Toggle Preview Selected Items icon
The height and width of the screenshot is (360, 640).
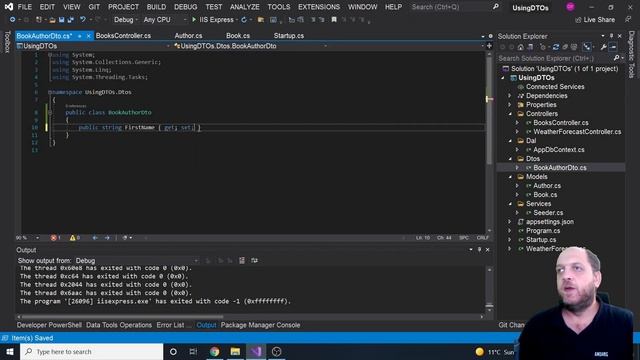click(613, 47)
